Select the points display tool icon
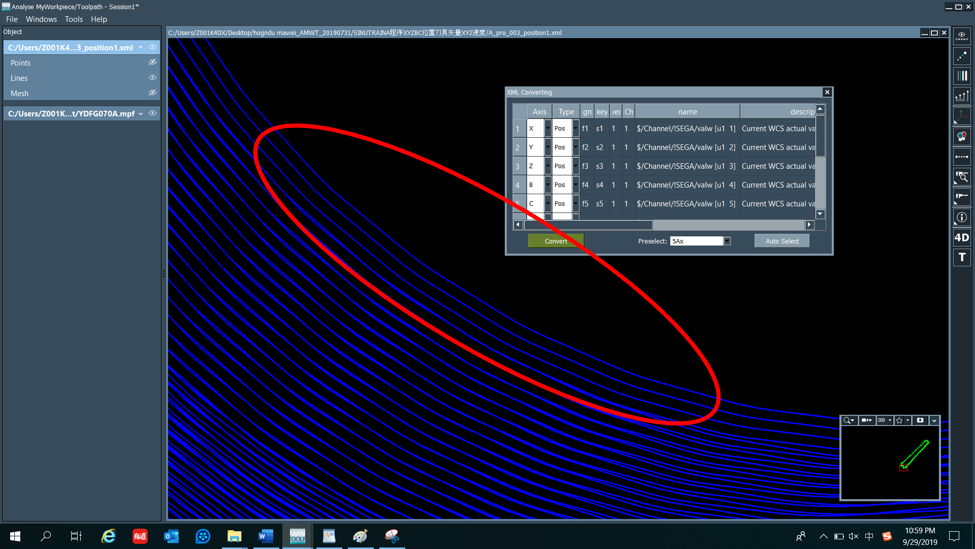The image size is (975, 549). click(x=962, y=55)
